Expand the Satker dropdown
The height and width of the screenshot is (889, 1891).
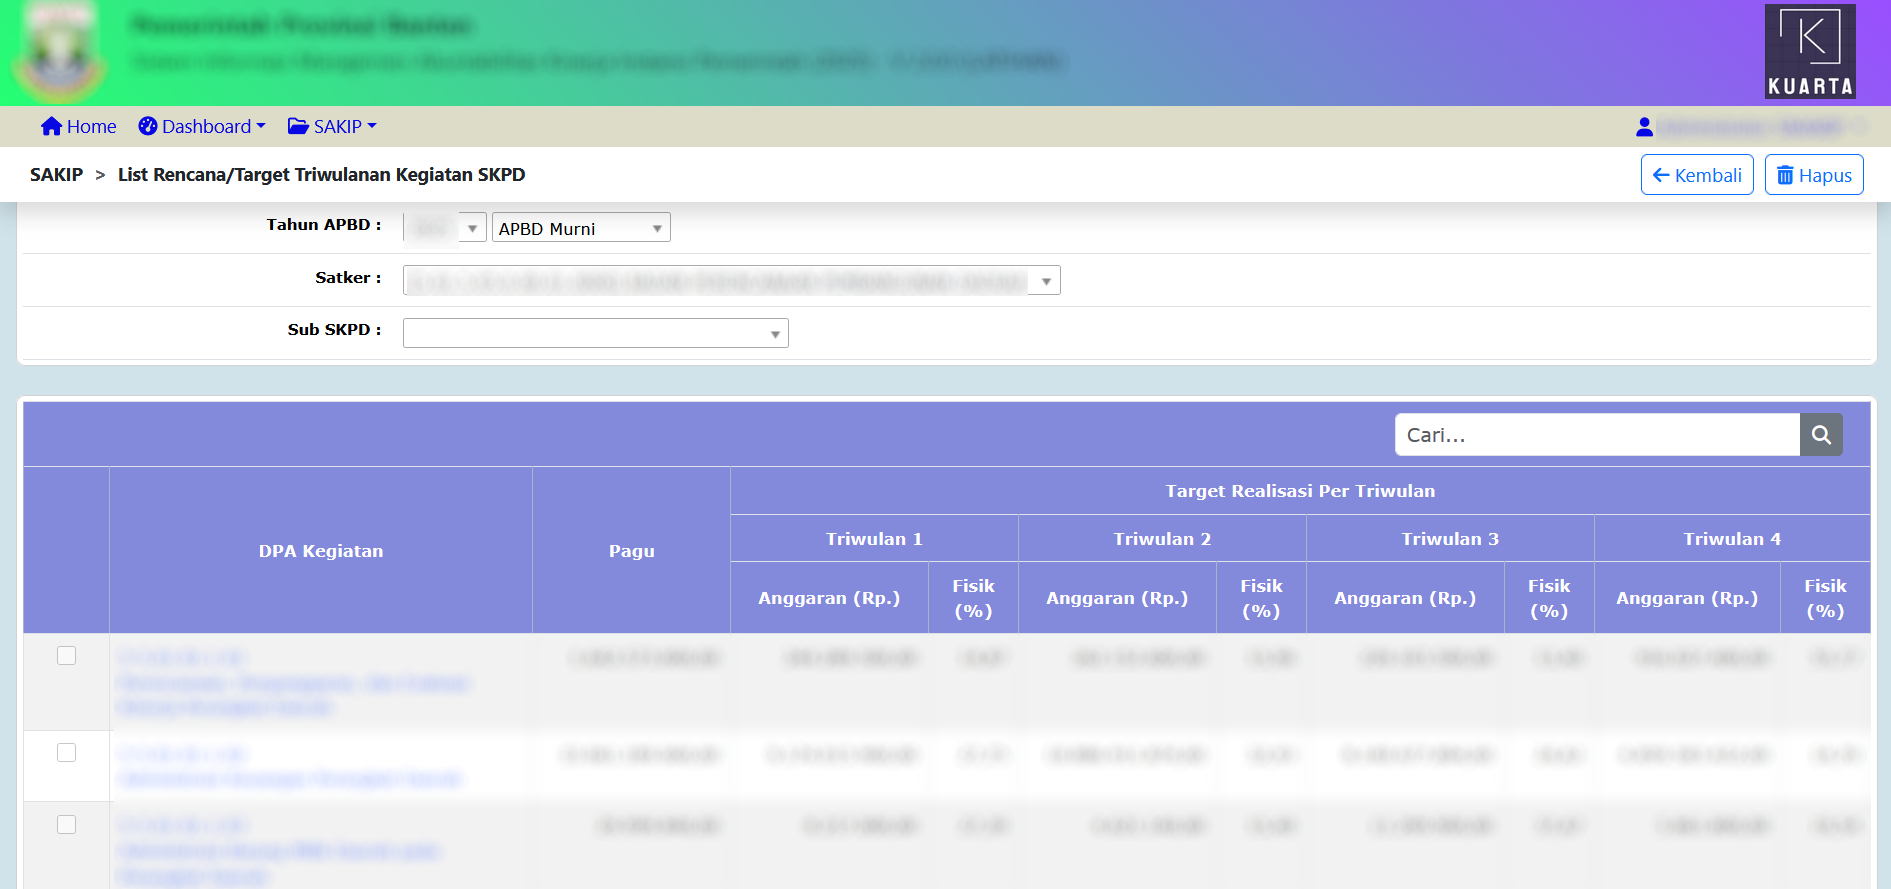coord(731,281)
